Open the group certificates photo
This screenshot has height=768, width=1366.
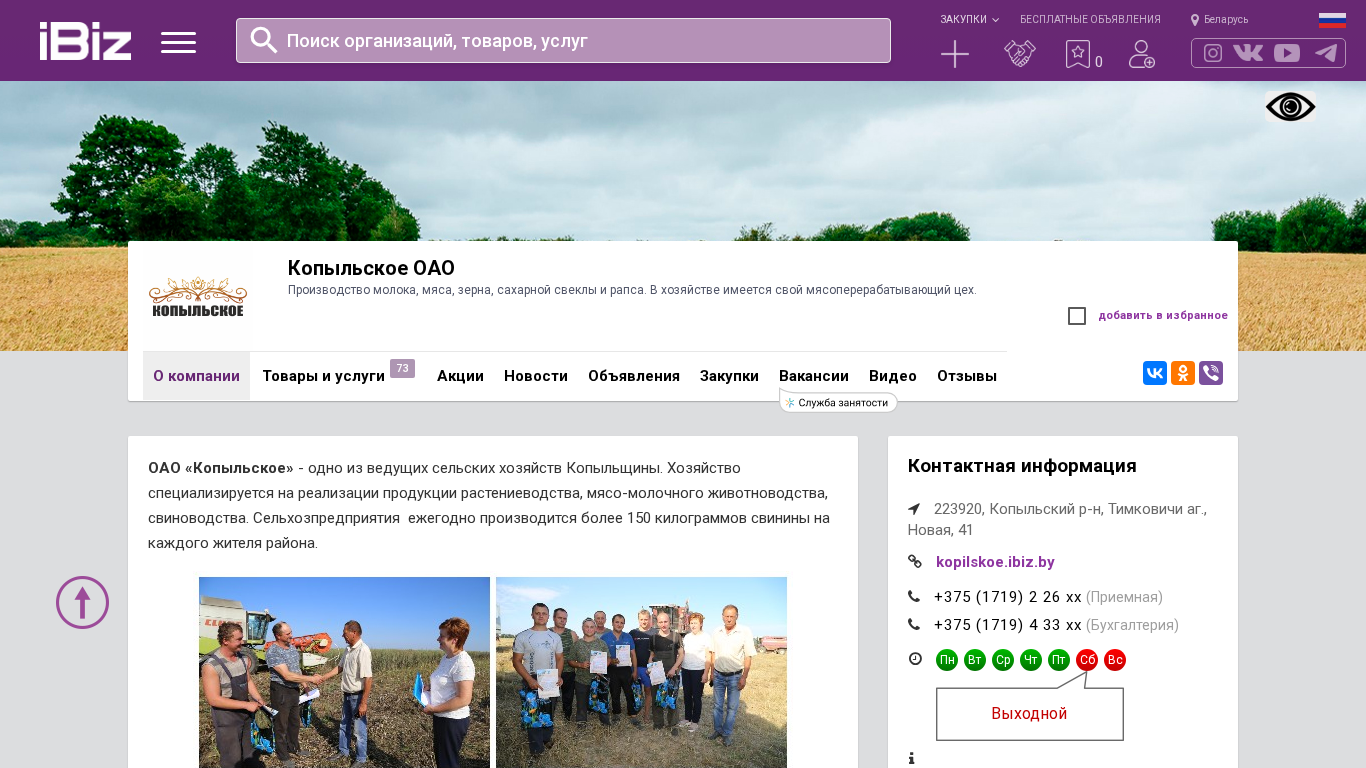pyautogui.click(x=641, y=672)
